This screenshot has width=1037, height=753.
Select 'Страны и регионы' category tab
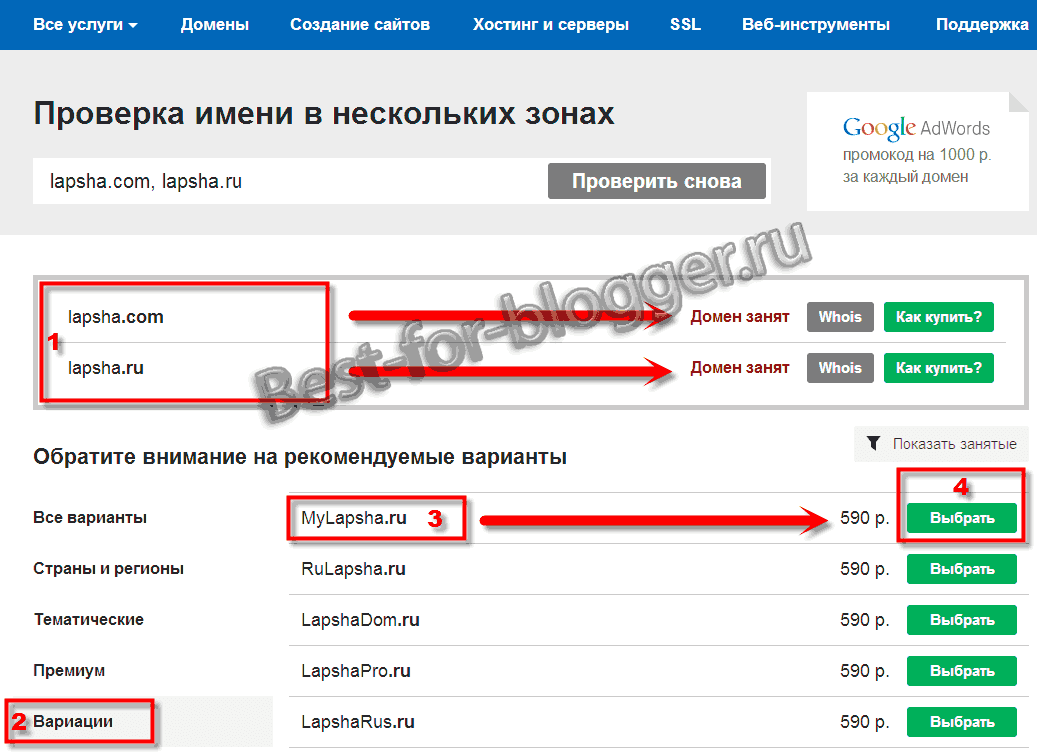[108, 569]
